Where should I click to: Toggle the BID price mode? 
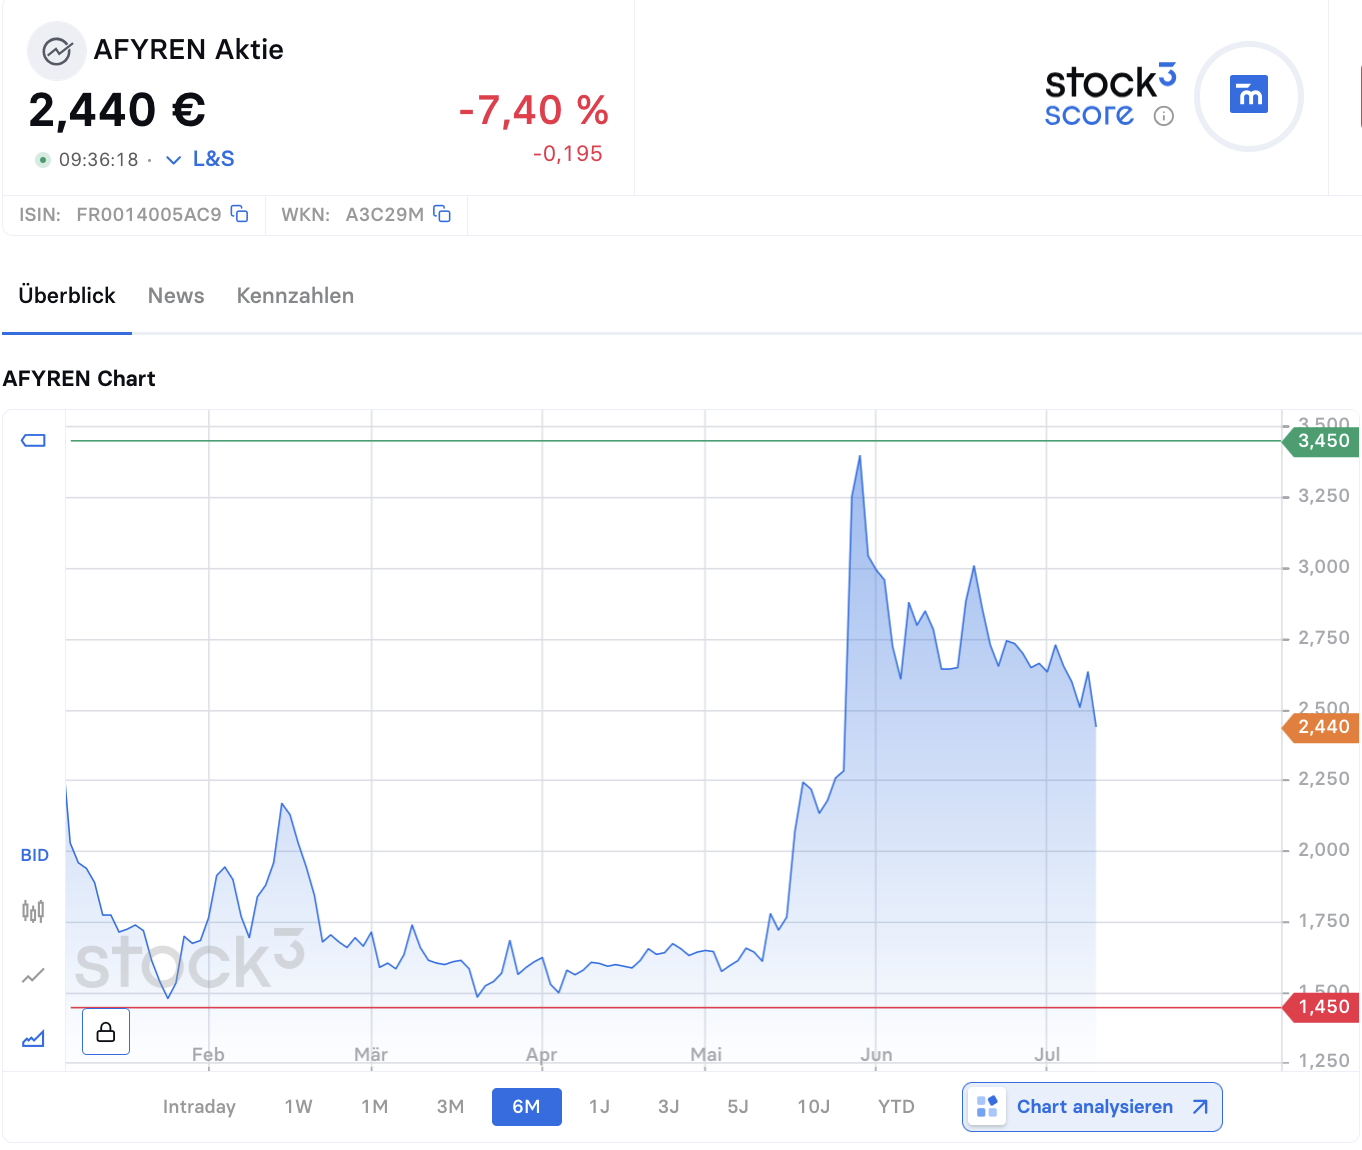(x=34, y=855)
